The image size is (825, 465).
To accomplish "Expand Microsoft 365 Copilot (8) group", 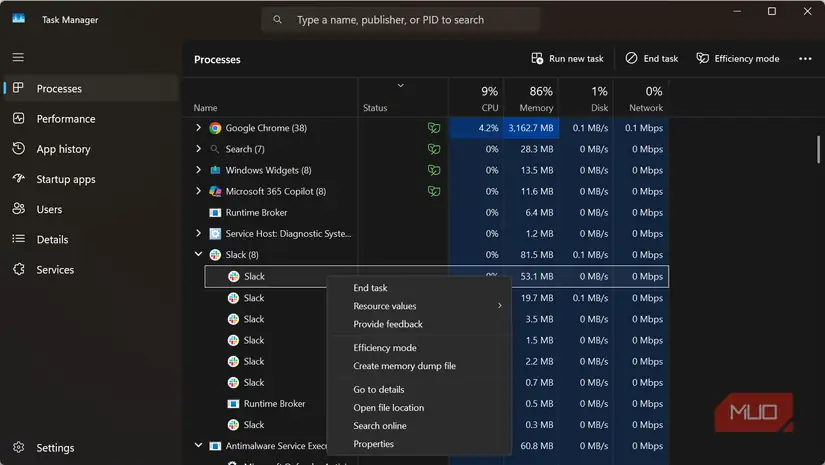I will point(198,190).
